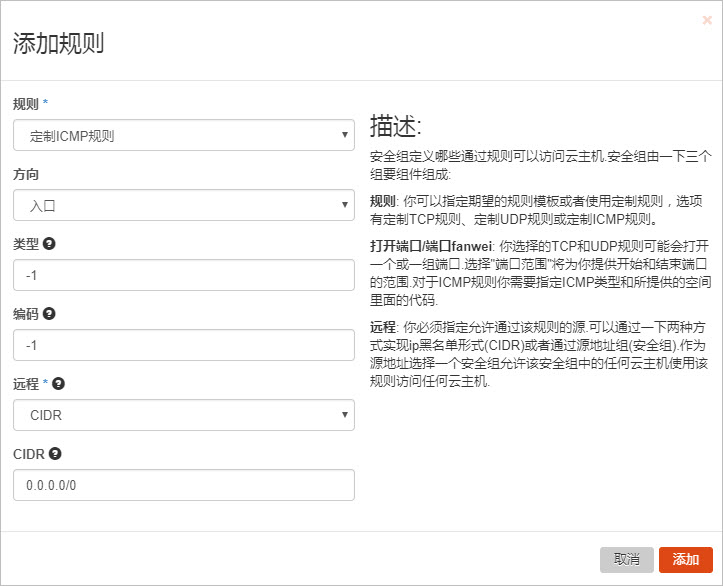Show the help tooltip icon for 远程
Viewport: 723px width, 586px height.
(x=58, y=383)
